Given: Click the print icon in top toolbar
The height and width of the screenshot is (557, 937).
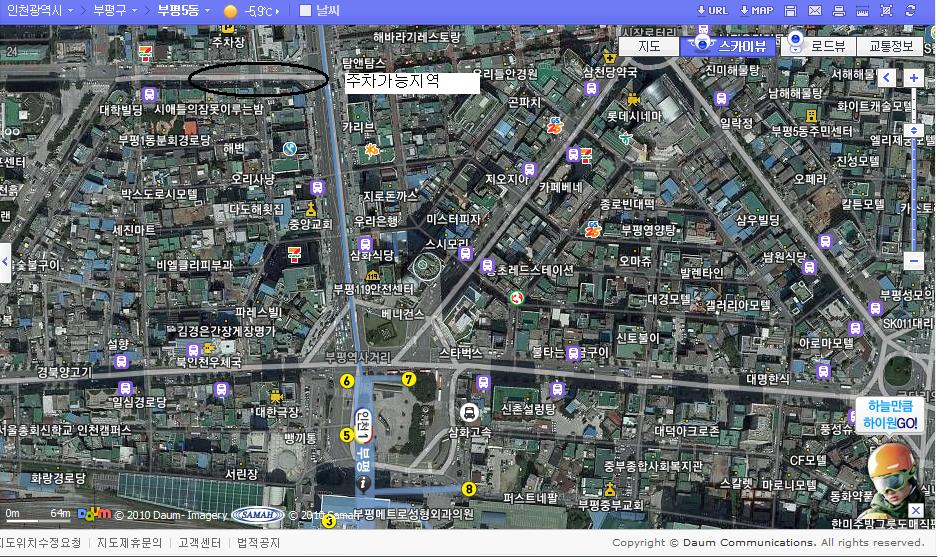Looking at the screenshot, I should [838, 10].
